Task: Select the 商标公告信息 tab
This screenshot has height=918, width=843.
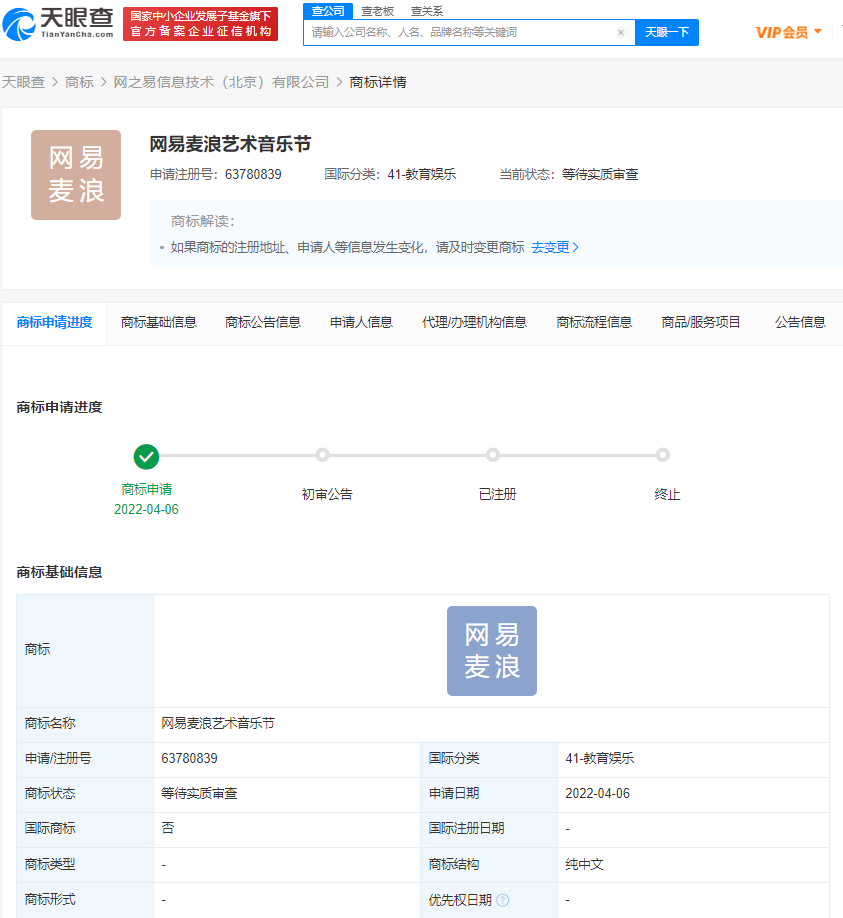Action: [263, 323]
